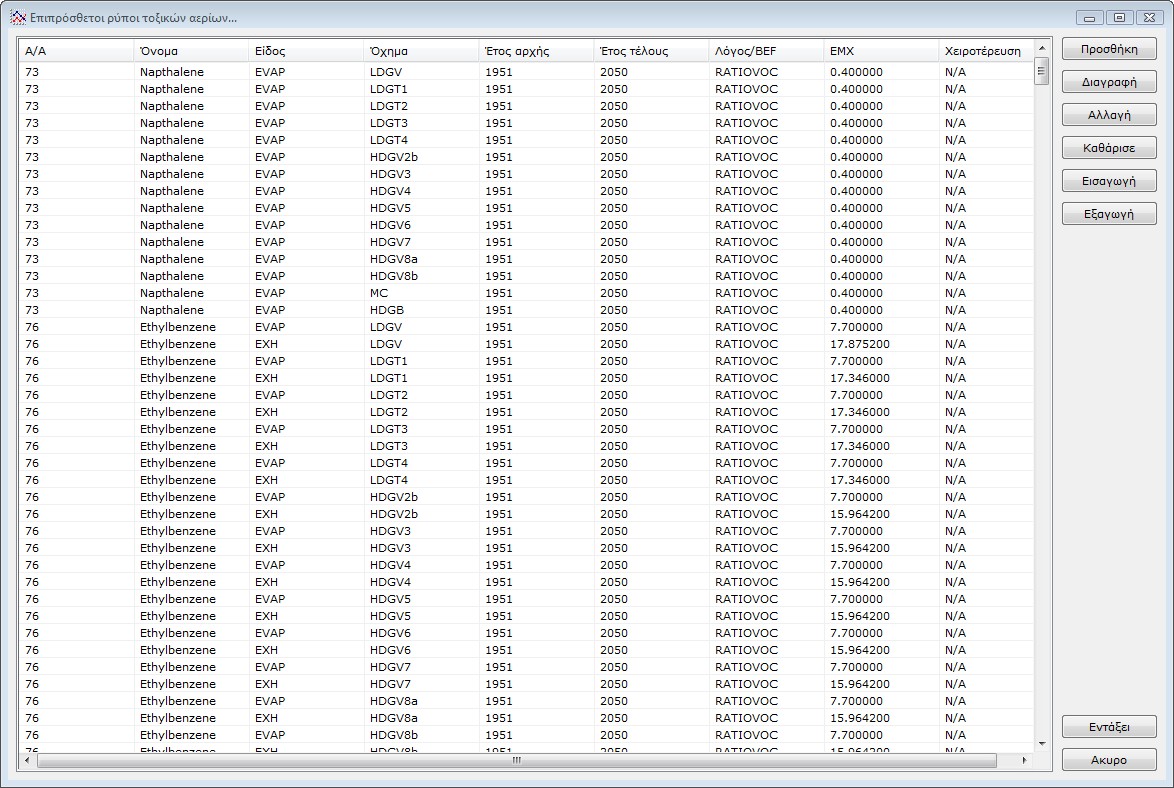Click the application icon in the title bar

[16, 17]
